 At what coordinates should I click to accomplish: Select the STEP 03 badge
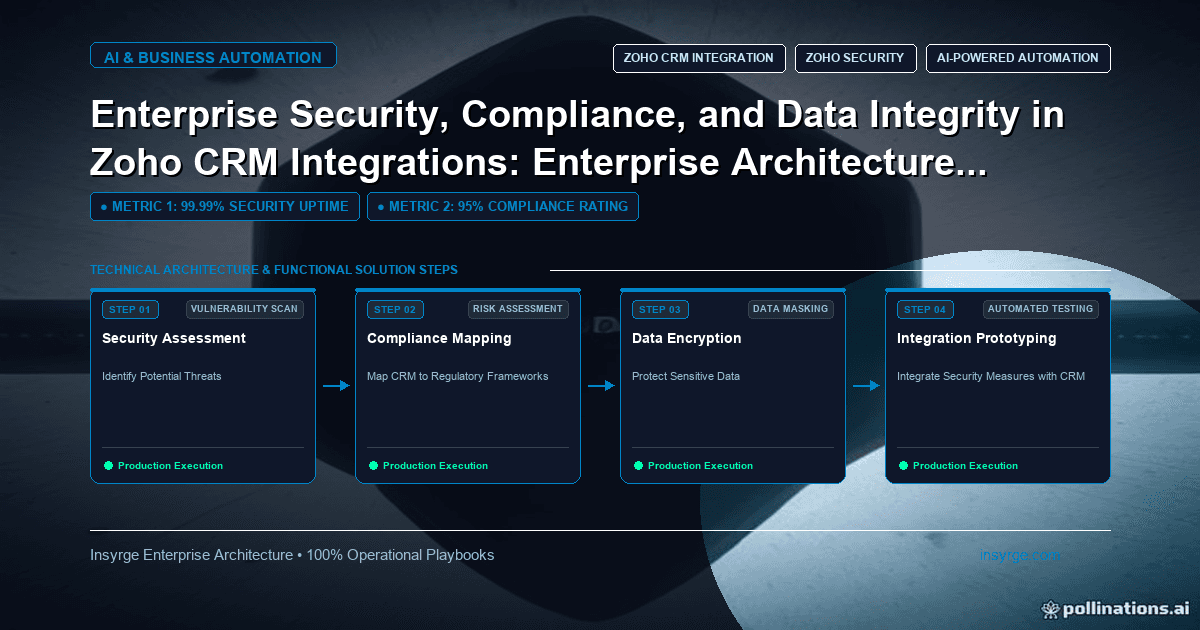pos(660,310)
